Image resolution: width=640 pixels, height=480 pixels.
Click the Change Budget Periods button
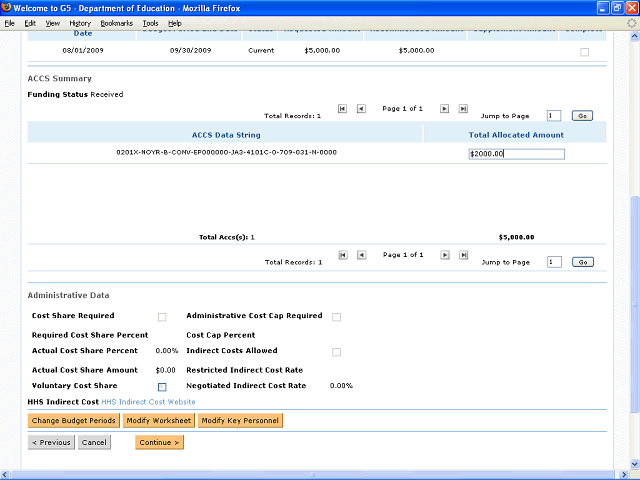click(74, 421)
